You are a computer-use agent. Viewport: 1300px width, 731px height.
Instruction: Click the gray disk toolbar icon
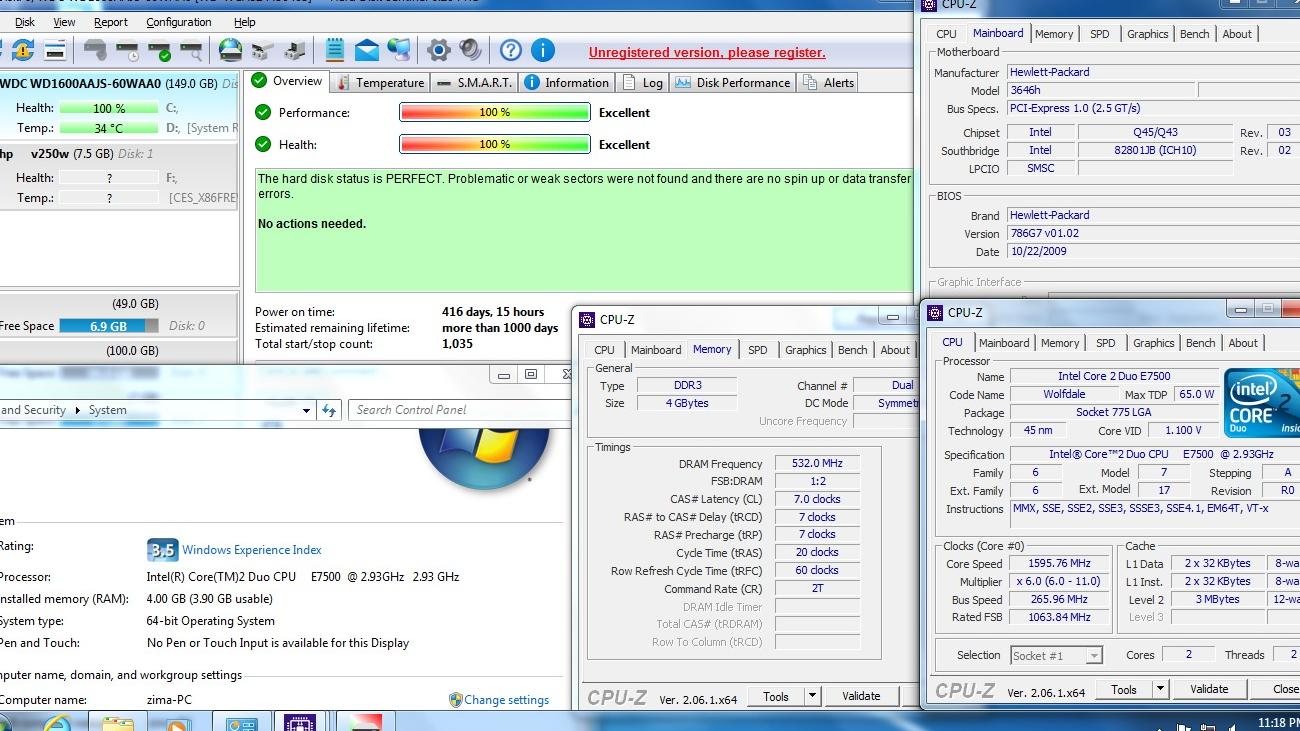pyautogui.click(x=95, y=50)
